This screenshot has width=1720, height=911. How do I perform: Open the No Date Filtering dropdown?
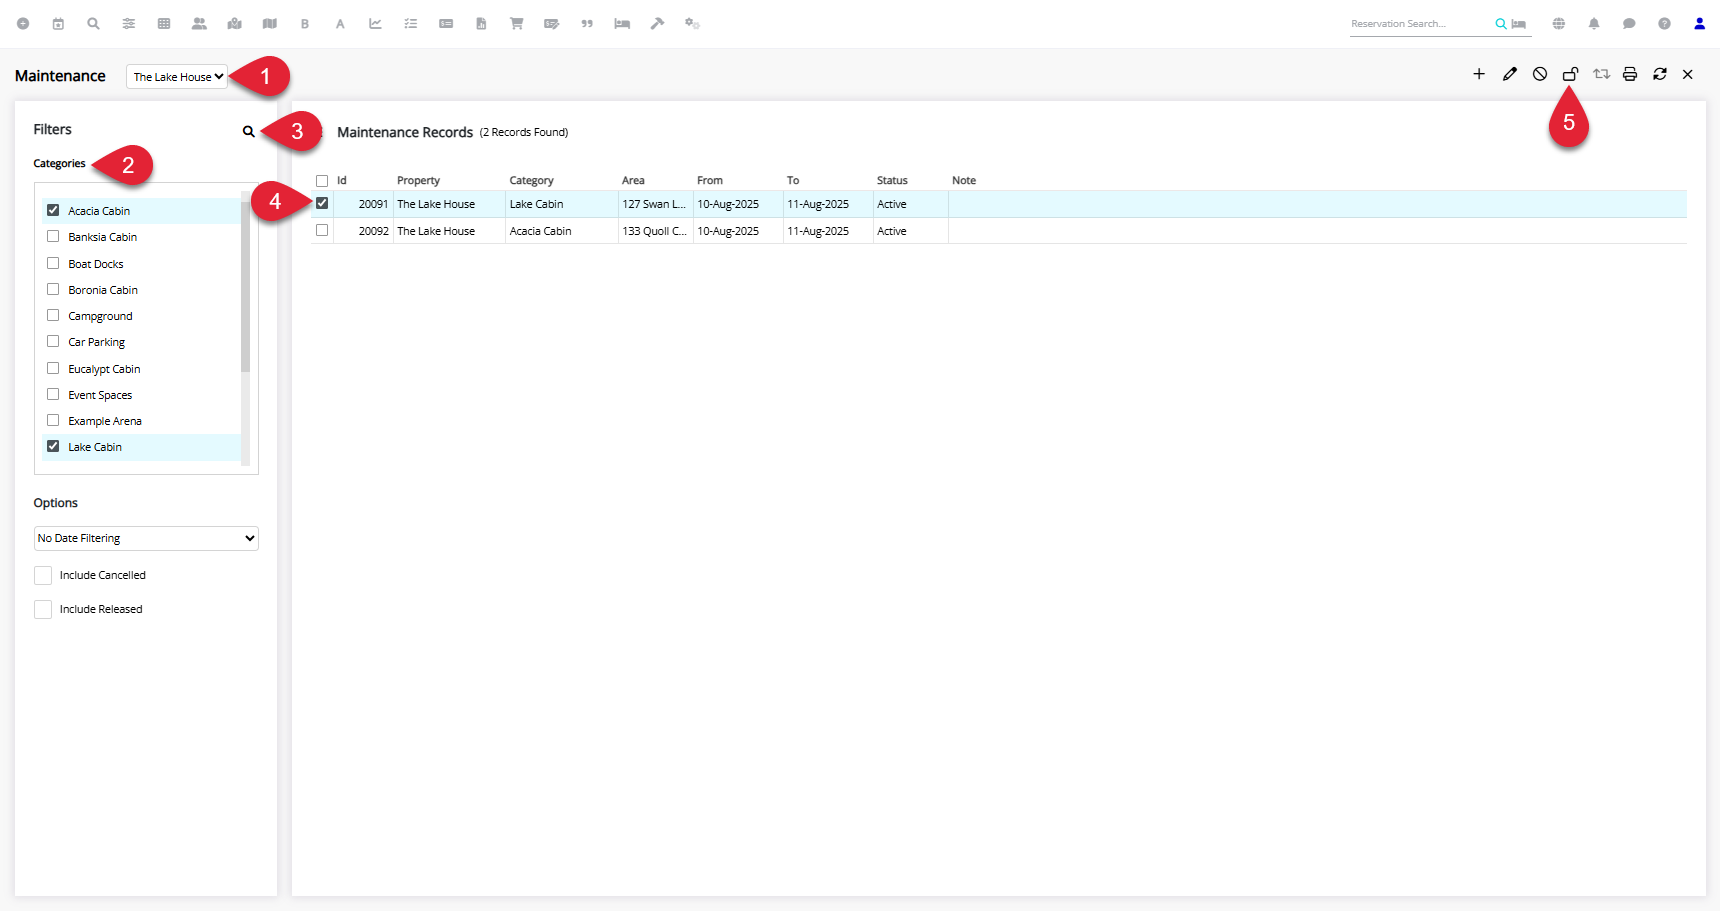click(x=146, y=538)
